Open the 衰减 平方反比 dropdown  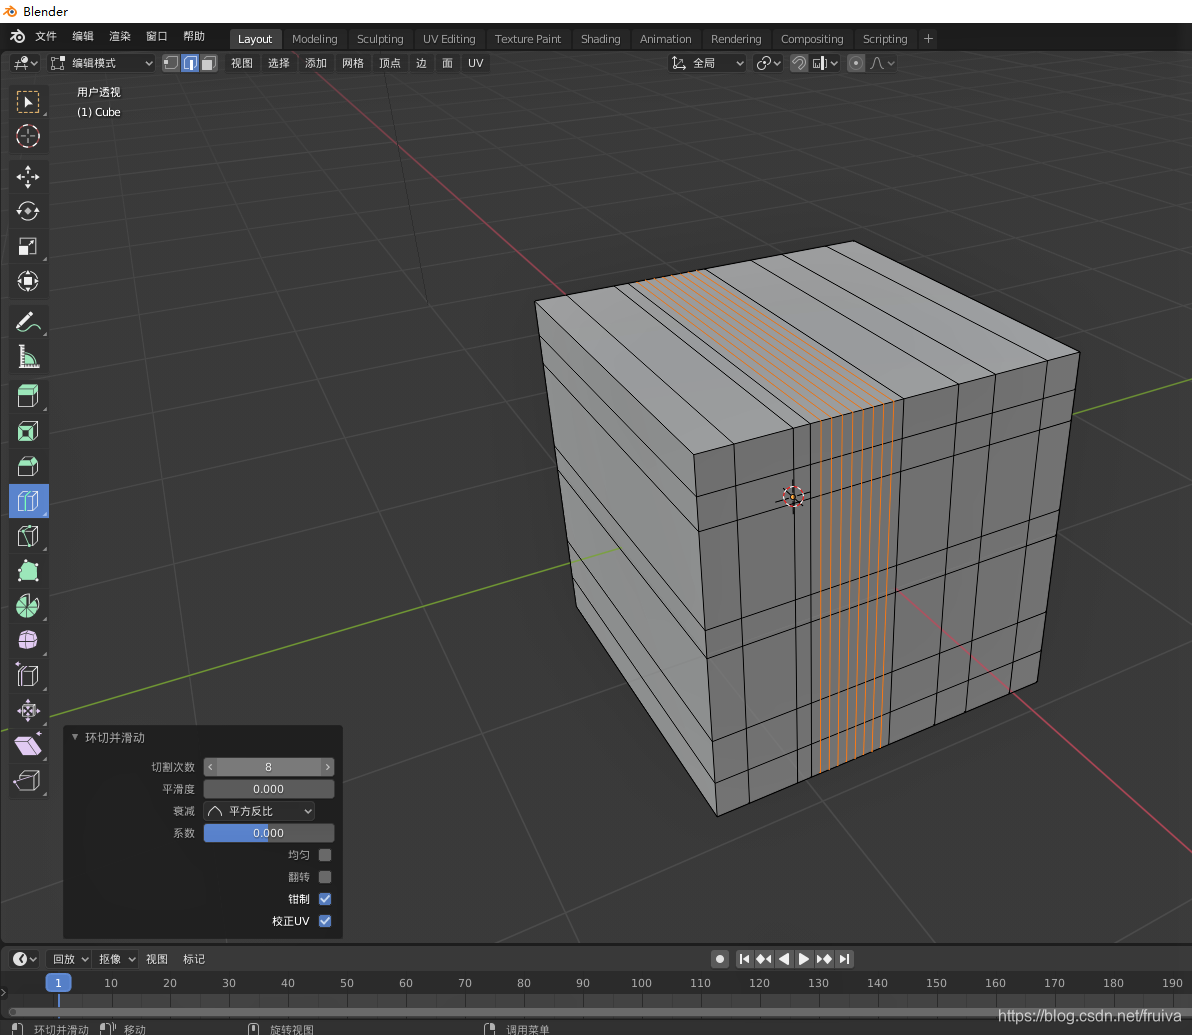(259, 811)
